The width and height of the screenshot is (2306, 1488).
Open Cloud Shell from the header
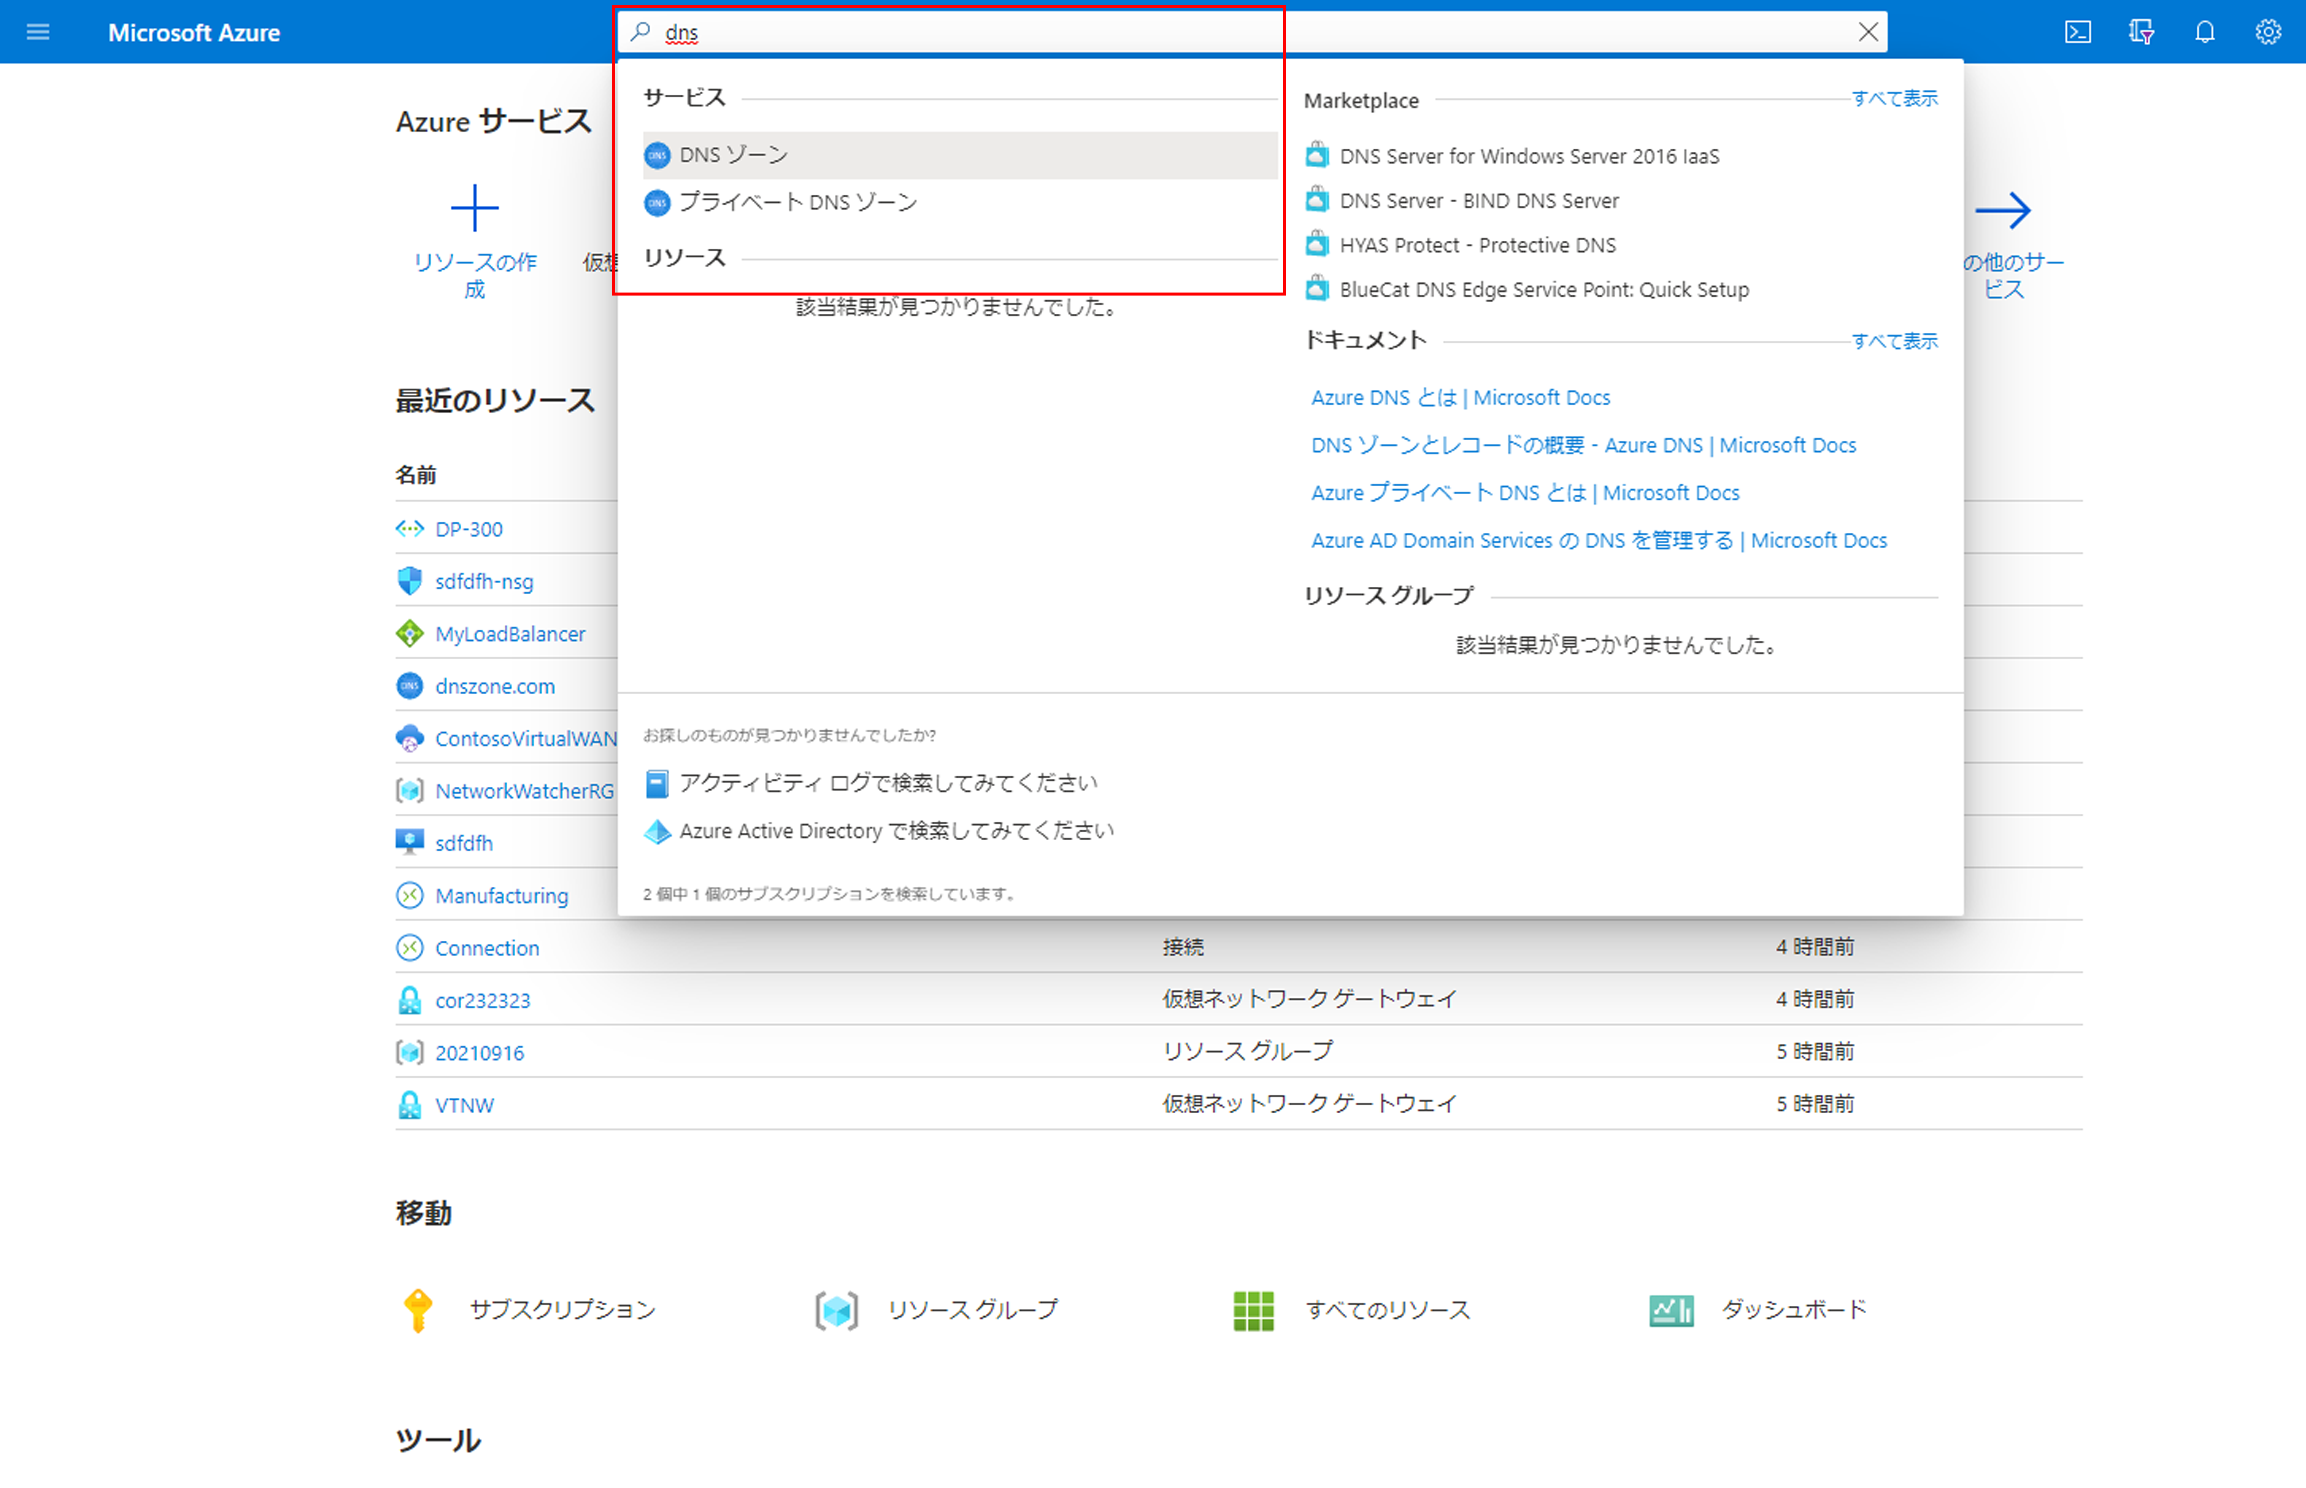click(2077, 32)
